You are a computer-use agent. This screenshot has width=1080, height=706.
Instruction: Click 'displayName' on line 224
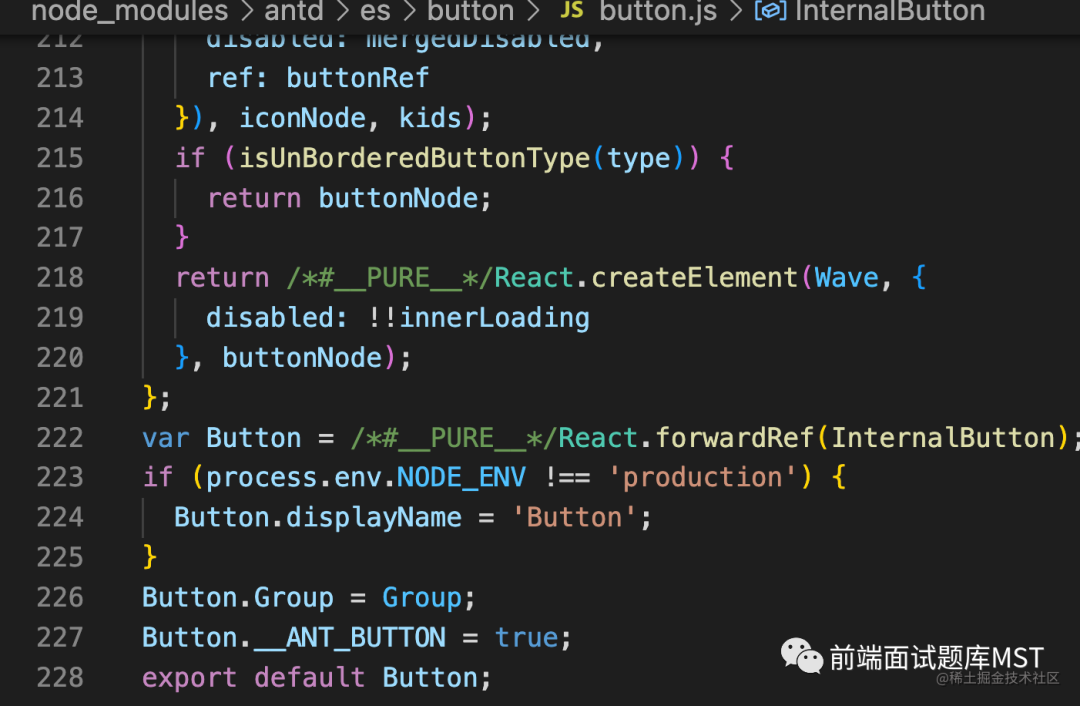pos(374,517)
